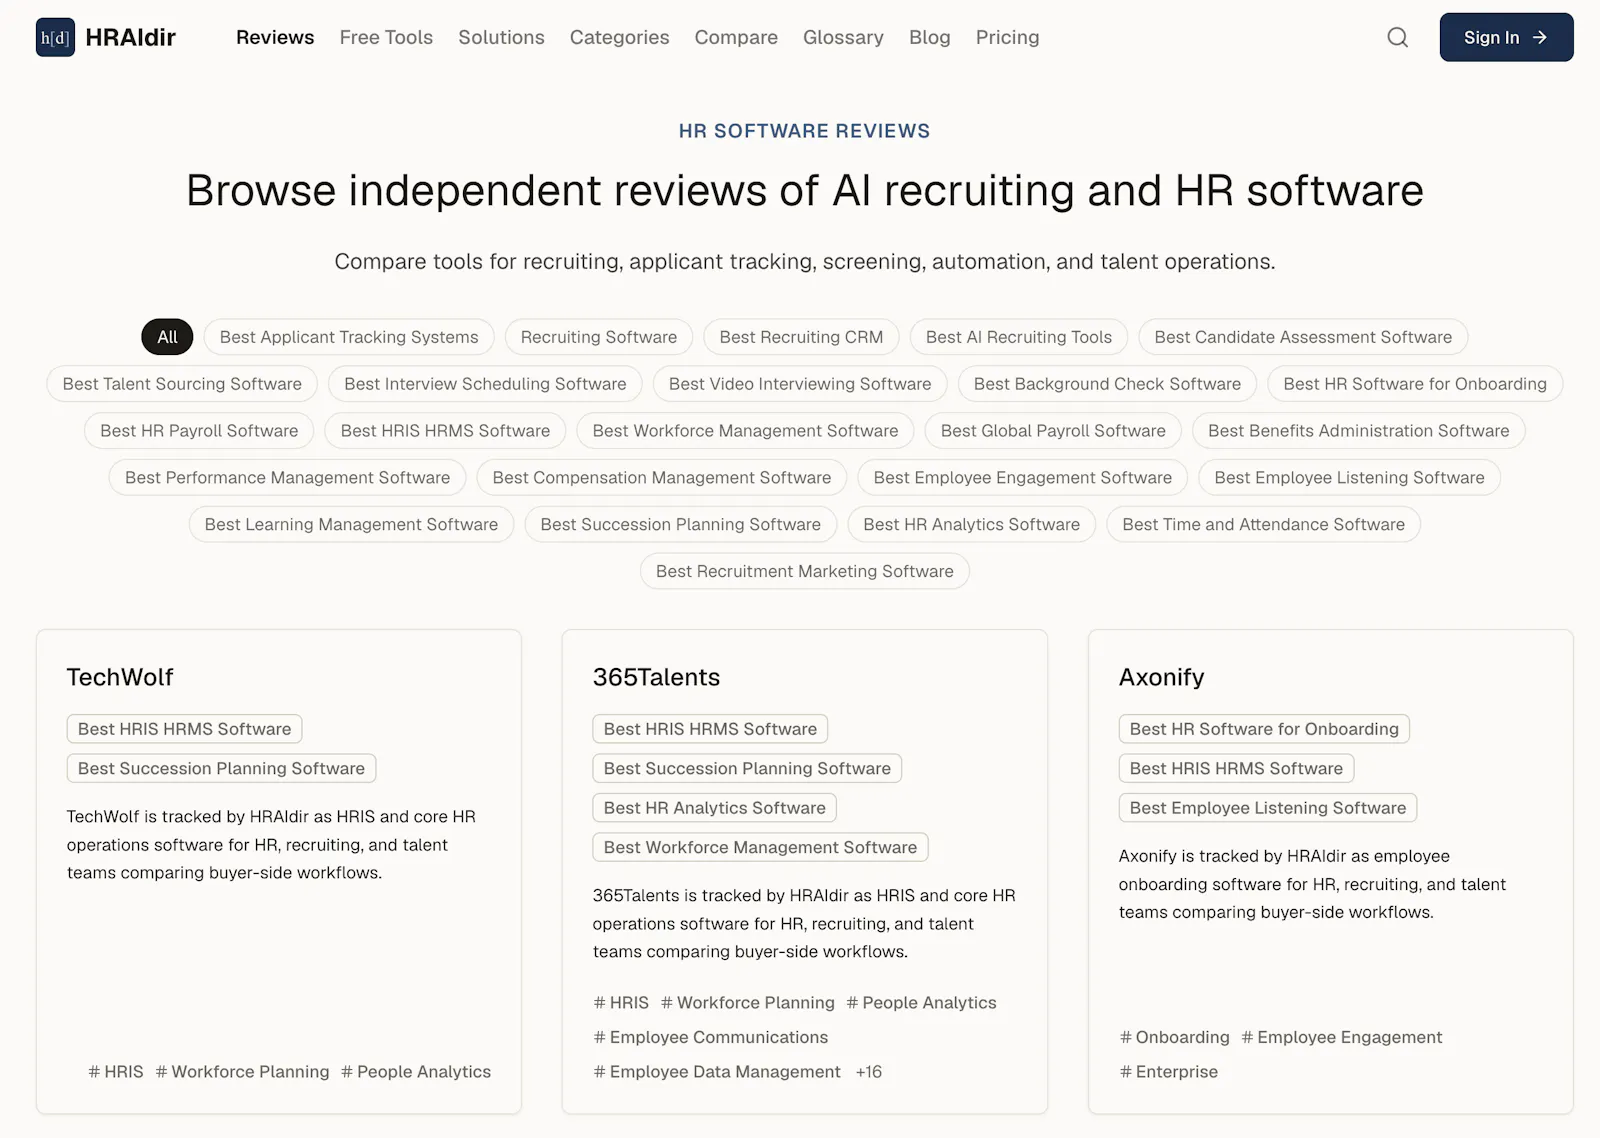The height and width of the screenshot is (1138, 1600).
Task: Click 365Talents' Best HRIS HRMS Software tag
Action: (x=710, y=729)
